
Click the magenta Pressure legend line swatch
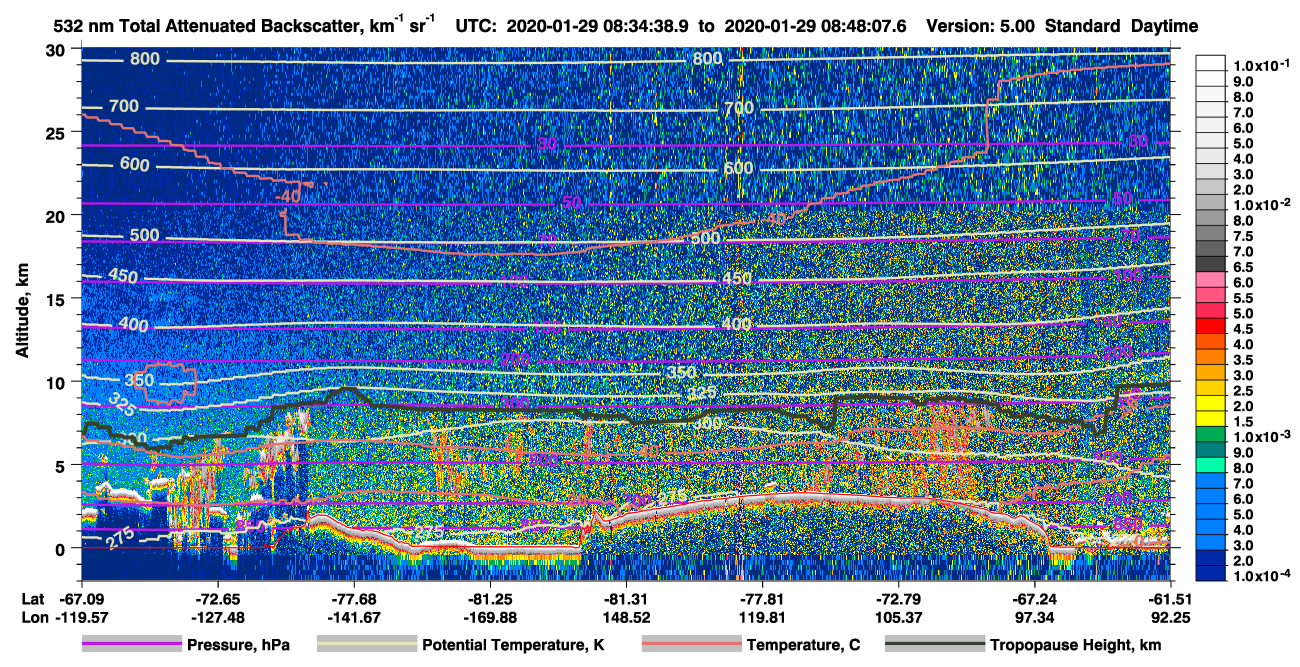[x=130, y=645]
